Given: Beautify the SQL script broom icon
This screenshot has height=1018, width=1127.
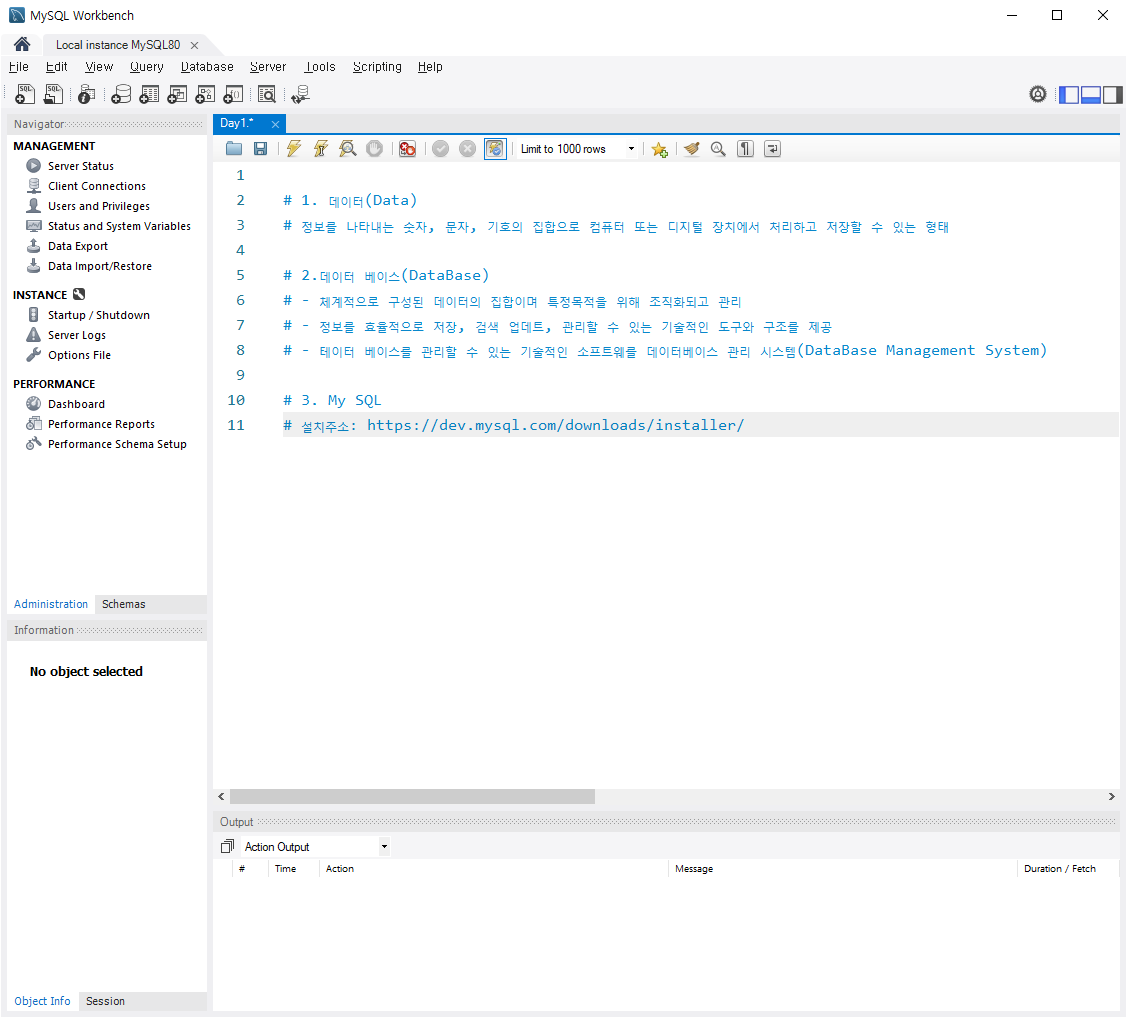Looking at the screenshot, I should (x=691, y=149).
